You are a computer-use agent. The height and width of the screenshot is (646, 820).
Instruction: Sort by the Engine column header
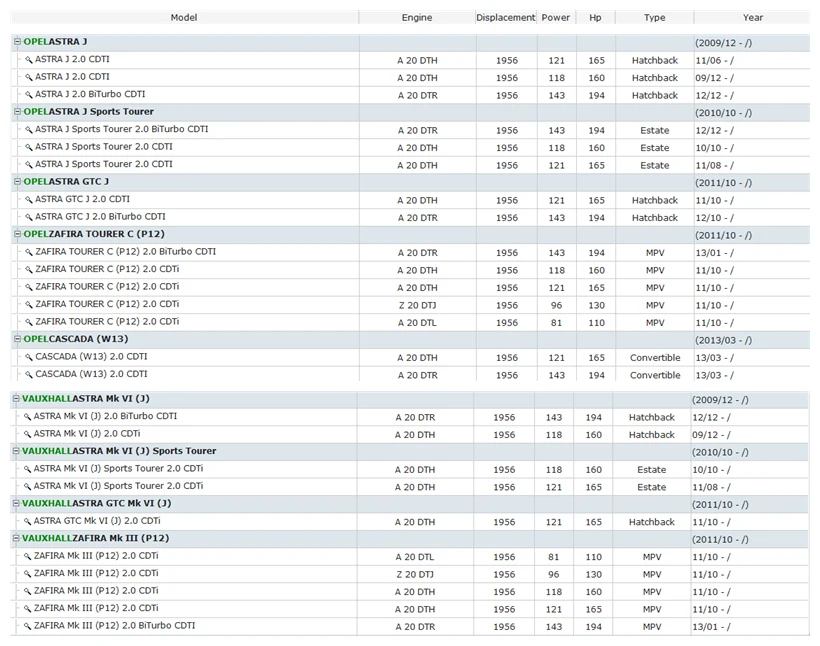(417, 17)
